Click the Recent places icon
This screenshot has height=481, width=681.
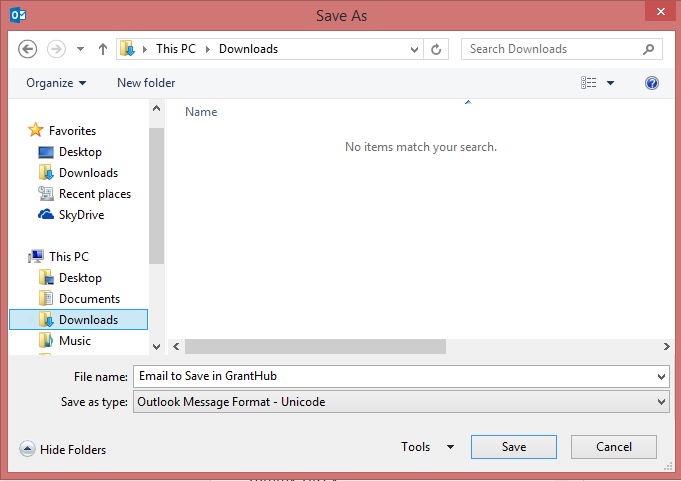click(x=46, y=194)
